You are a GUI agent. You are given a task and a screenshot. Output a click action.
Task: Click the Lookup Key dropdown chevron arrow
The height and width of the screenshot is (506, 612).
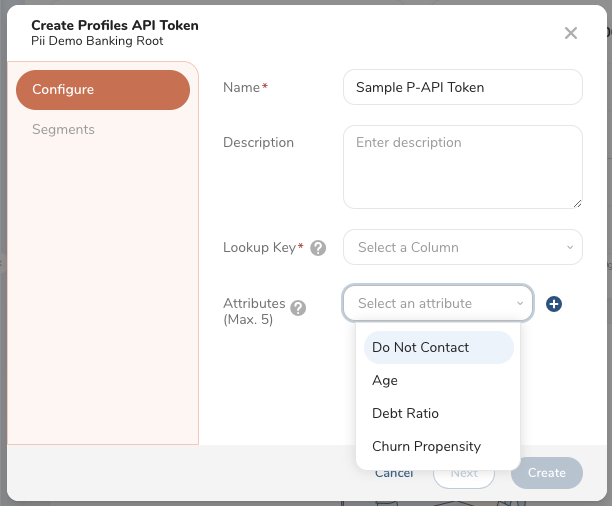click(570, 247)
